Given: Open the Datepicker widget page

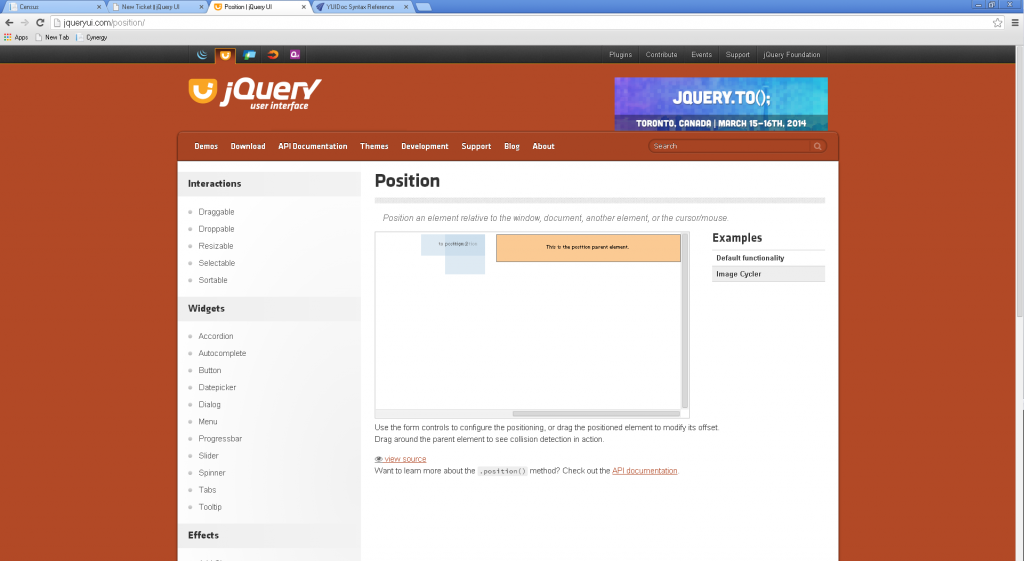Looking at the screenshot, I should (217, 388).
